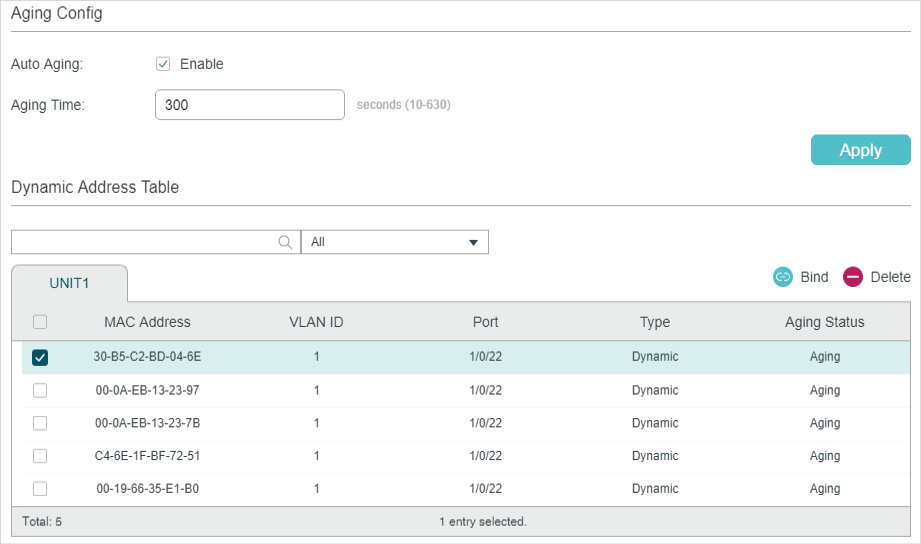This screenshot has height=544, width=921.
Task: Click the search magnifier icon
Action: [285, 242]
